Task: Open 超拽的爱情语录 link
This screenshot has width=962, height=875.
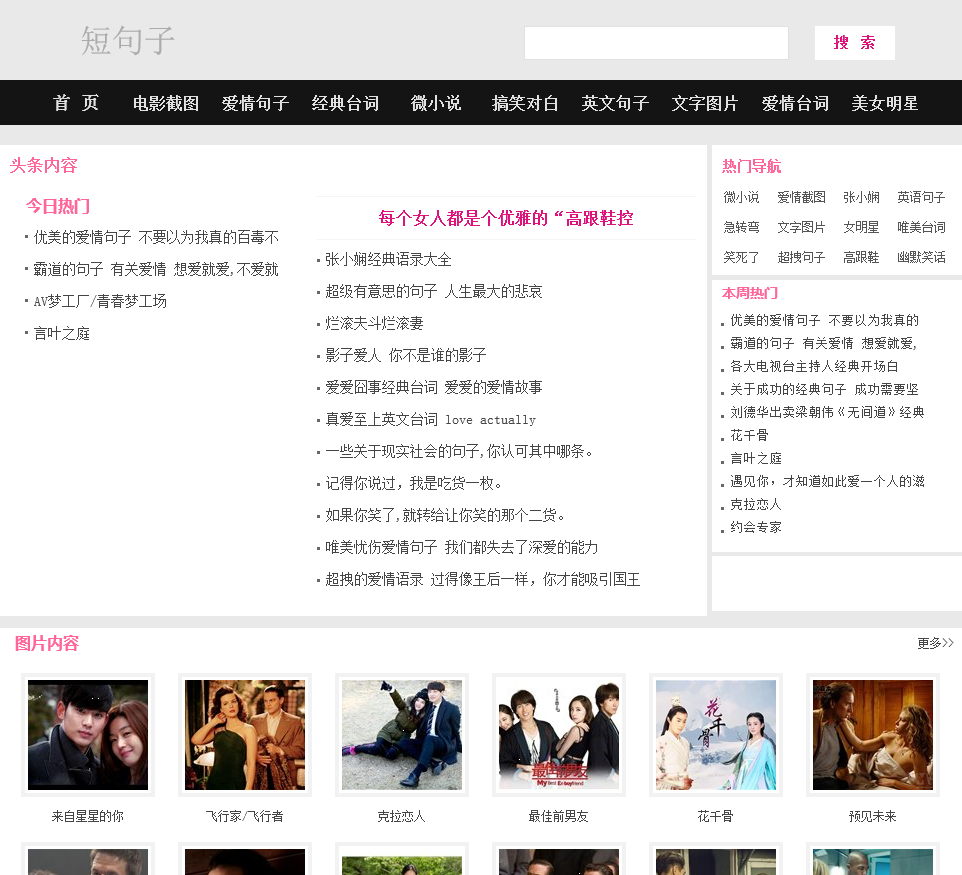Action: (483, 579)
